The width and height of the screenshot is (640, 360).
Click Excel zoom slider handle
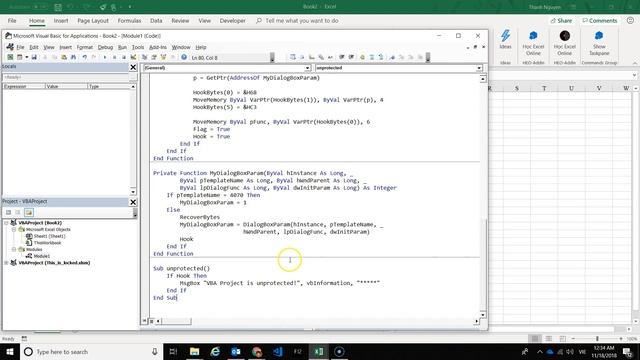coord(597,339)
